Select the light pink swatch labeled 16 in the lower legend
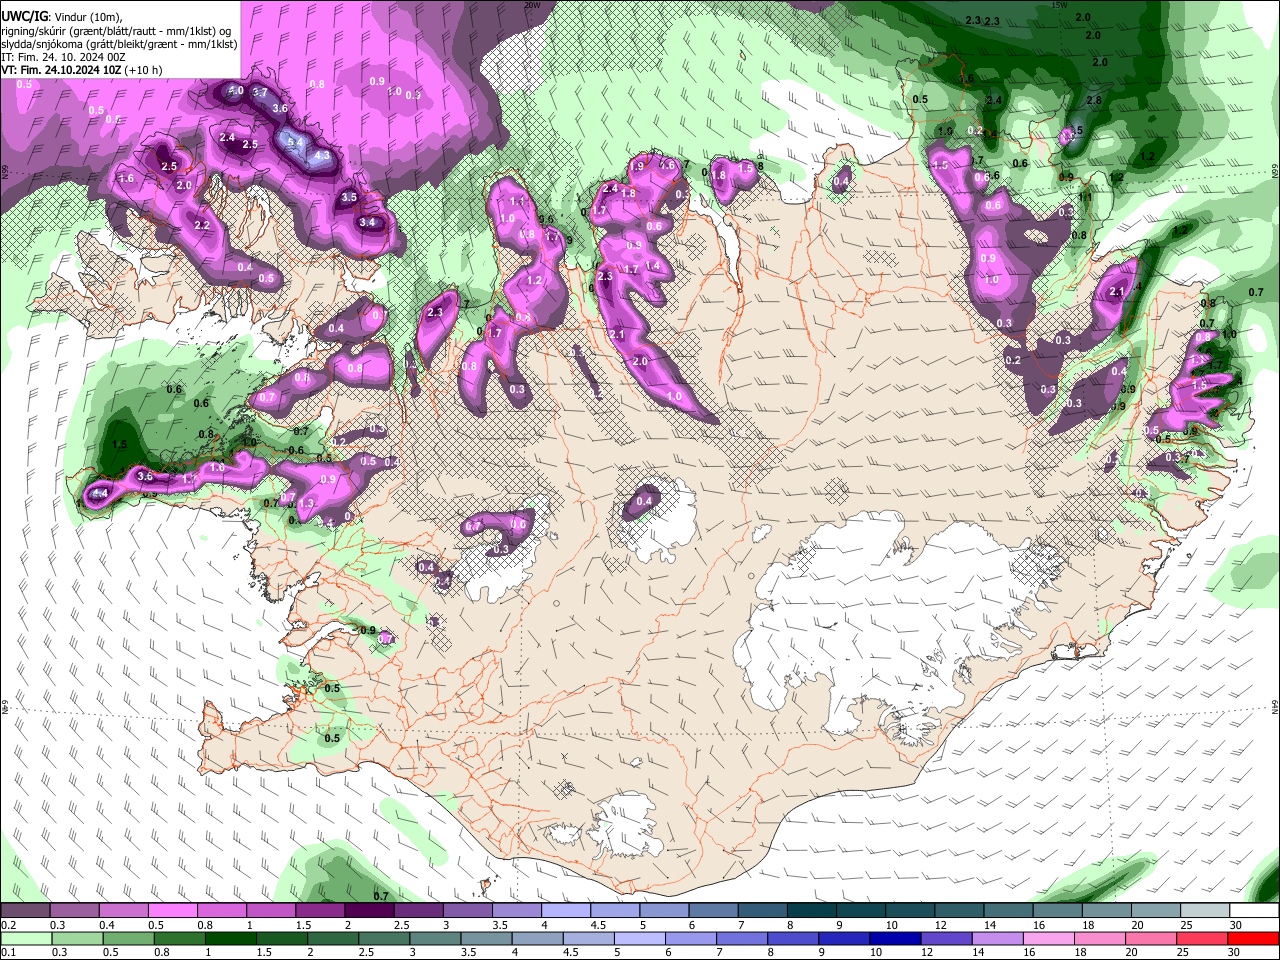The width and height of the screenshot is (1280, 960). click(x=1047, y=938)
